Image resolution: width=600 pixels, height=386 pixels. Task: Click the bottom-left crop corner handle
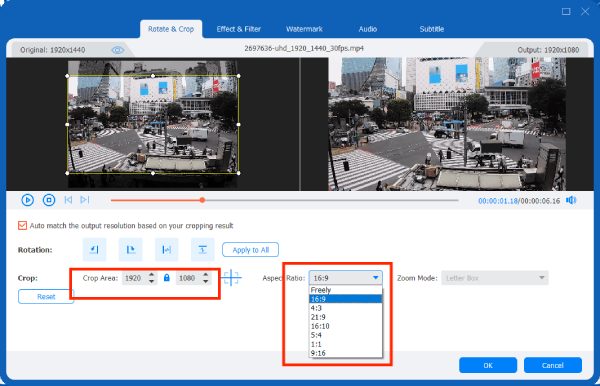click(68, 173)
